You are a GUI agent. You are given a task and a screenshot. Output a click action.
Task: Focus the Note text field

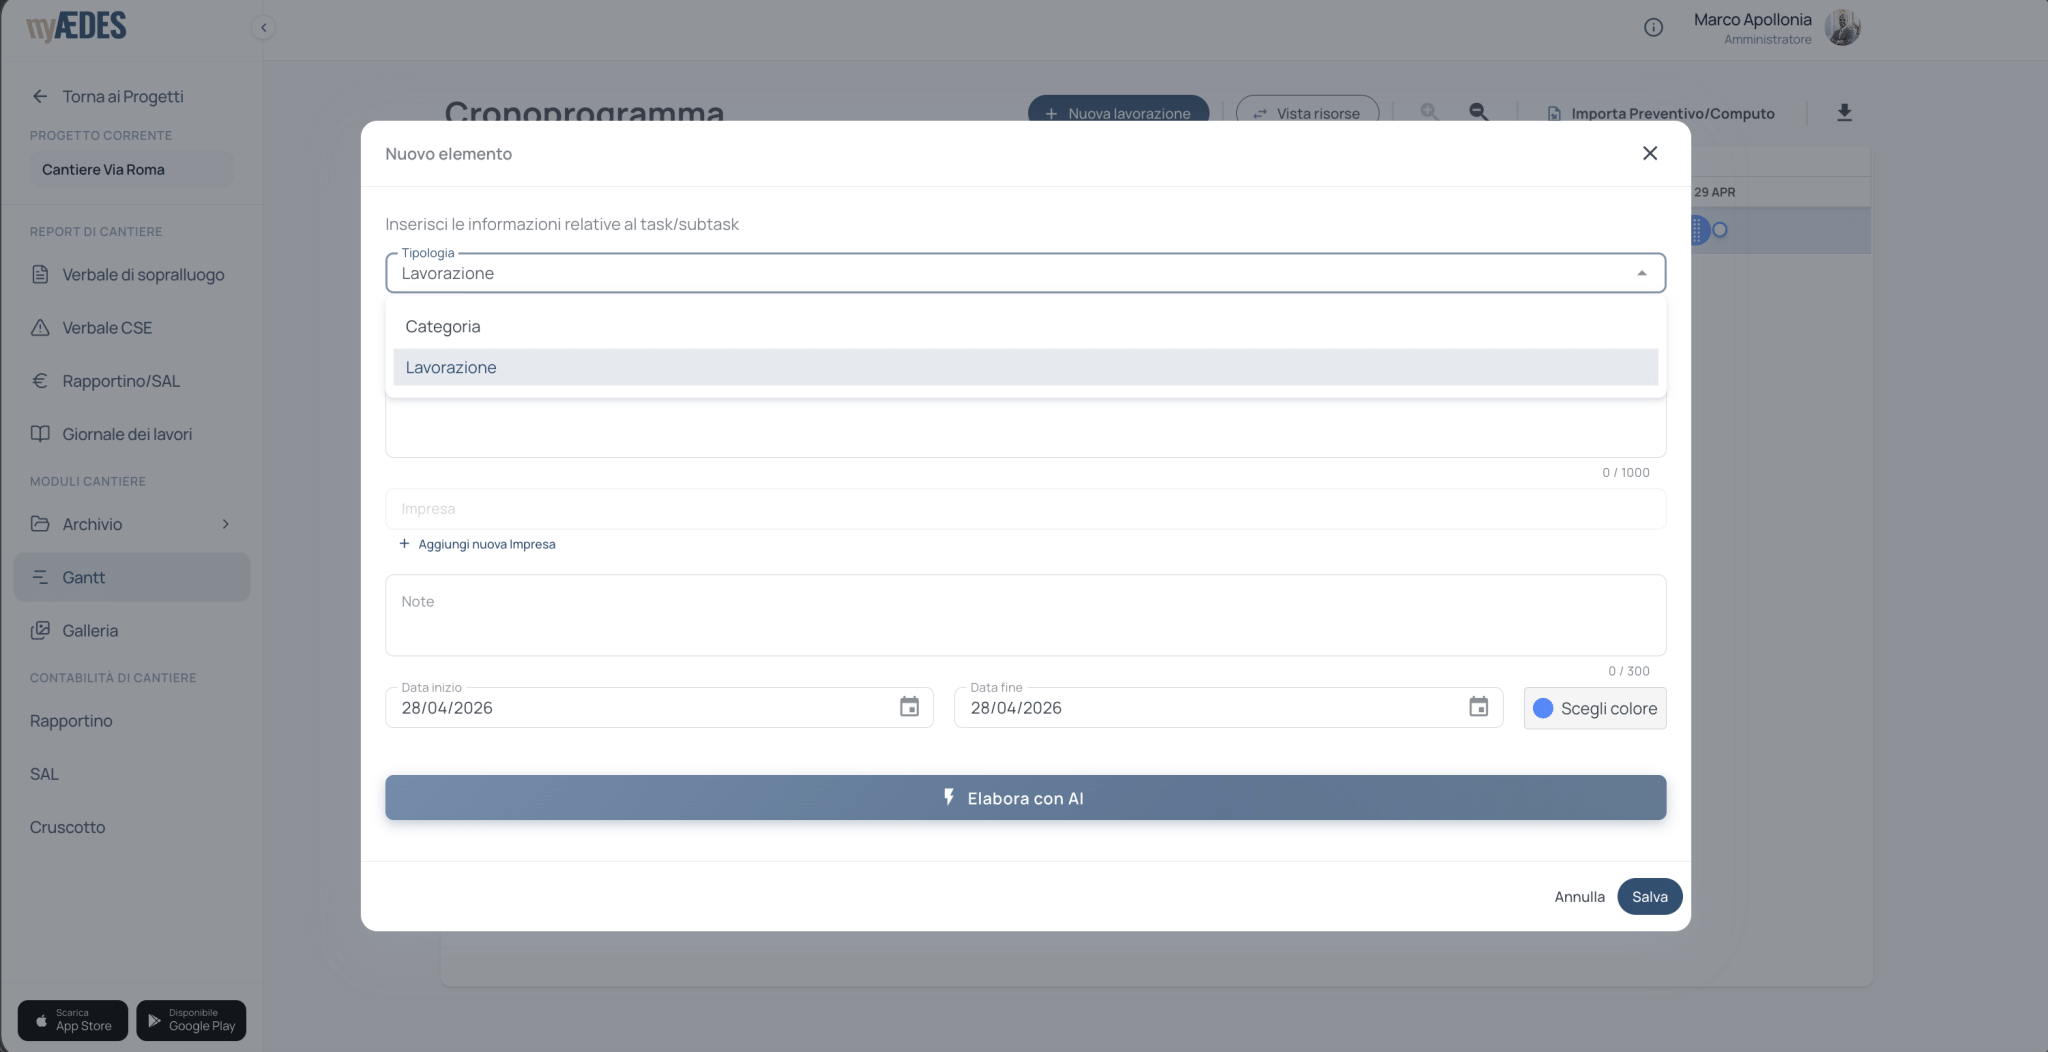pos(1025,615)
